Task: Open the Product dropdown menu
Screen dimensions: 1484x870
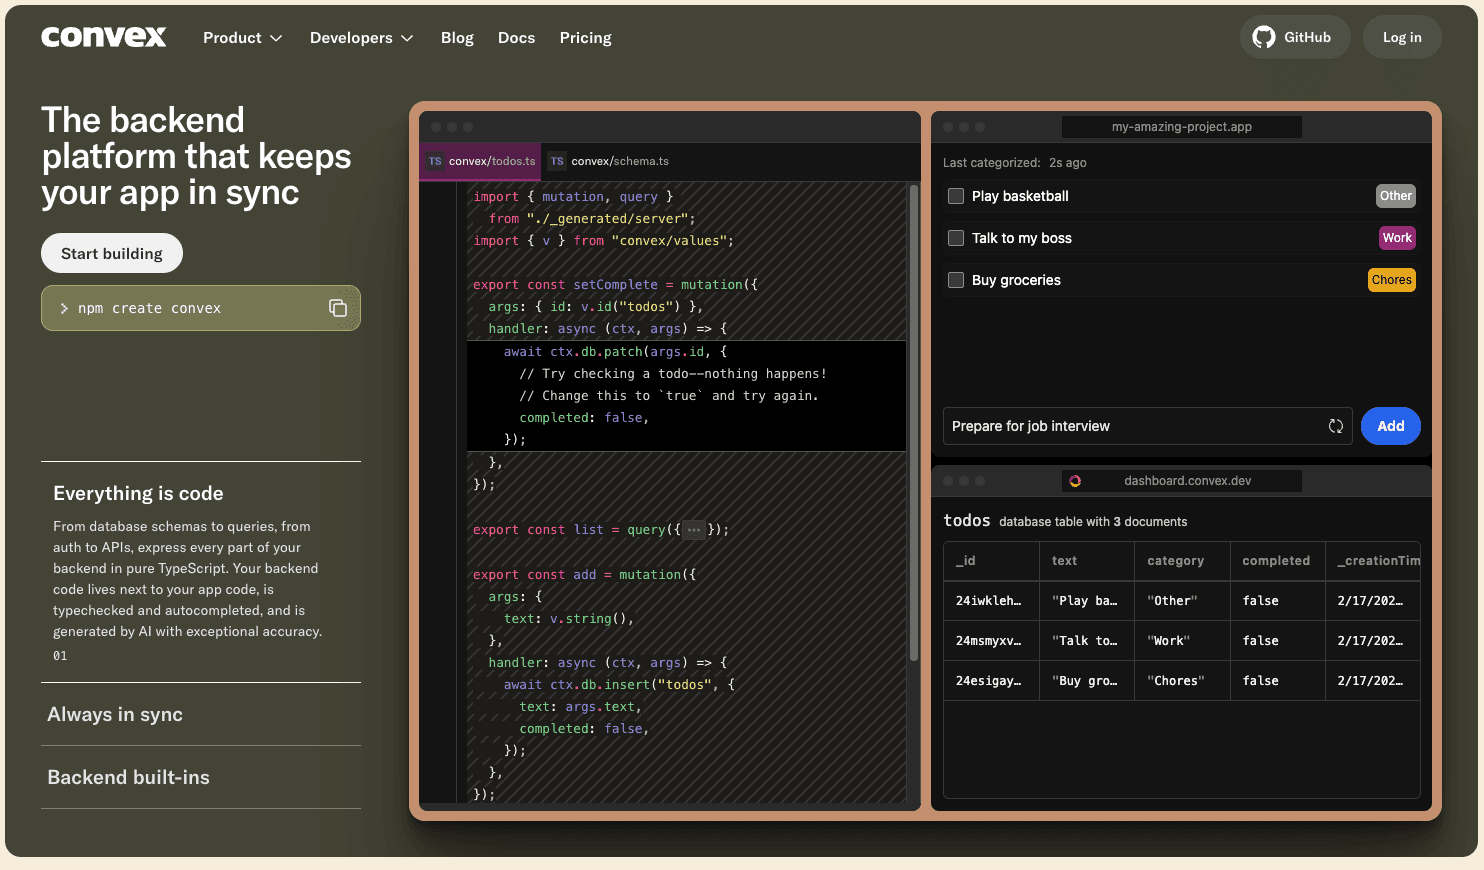Action: click(242, 38)
